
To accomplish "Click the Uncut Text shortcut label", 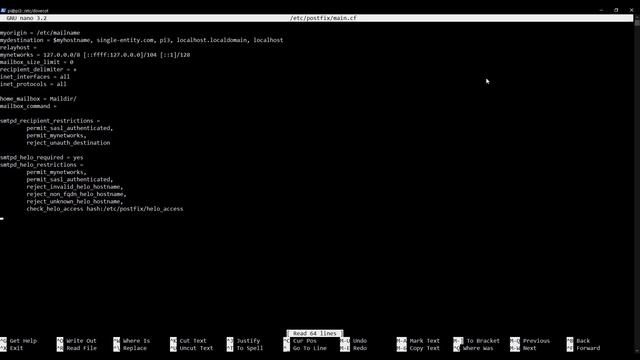I will [x=196, y=348].
